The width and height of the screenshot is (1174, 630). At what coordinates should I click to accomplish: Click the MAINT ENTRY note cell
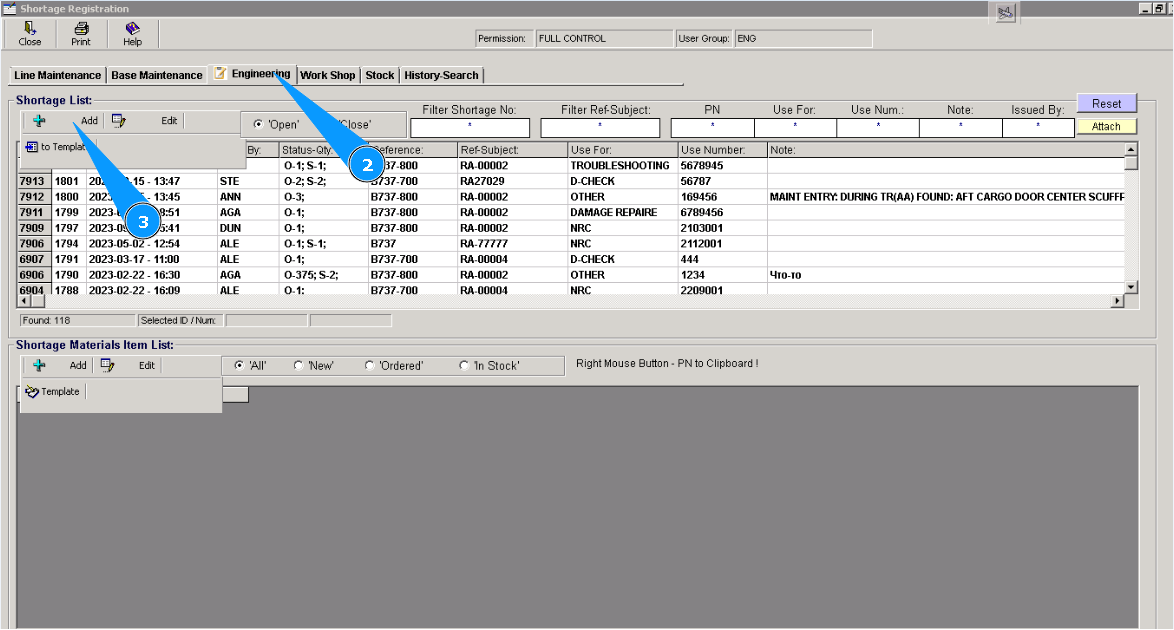click(946, 197)
